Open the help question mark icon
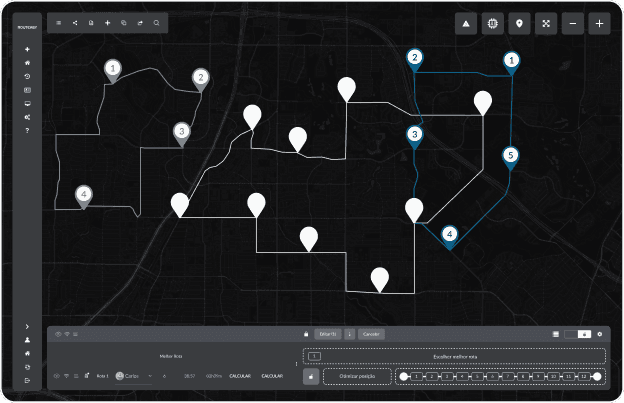 click(x=27, y=131)
